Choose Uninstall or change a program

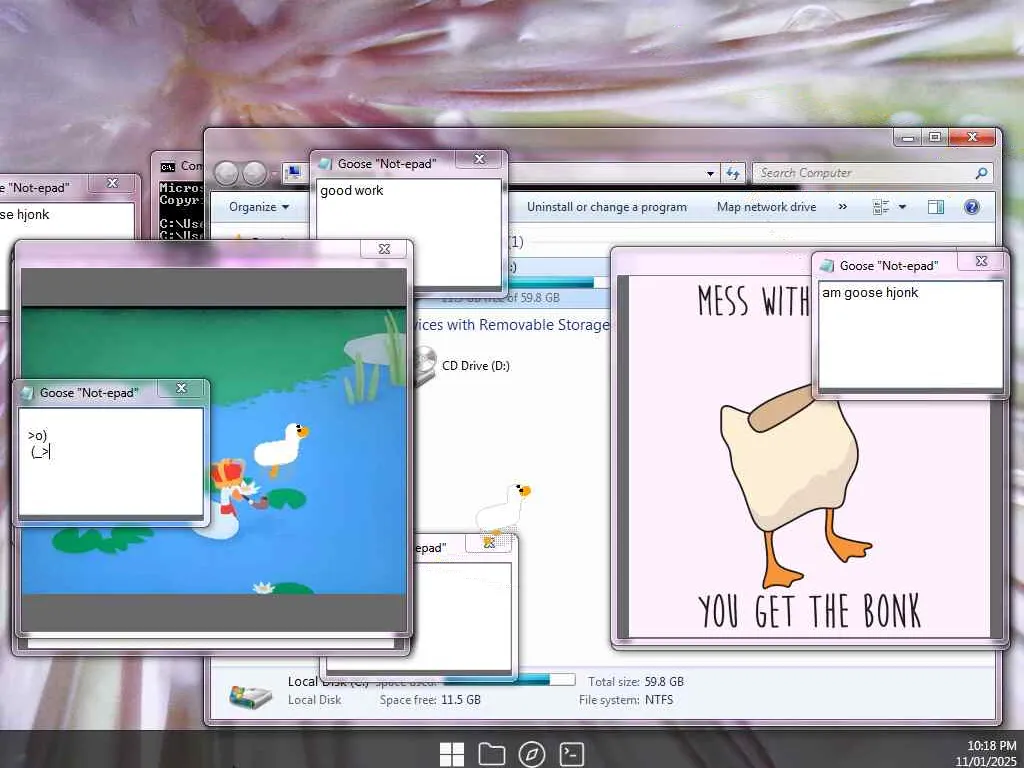[x=607, y=207]
